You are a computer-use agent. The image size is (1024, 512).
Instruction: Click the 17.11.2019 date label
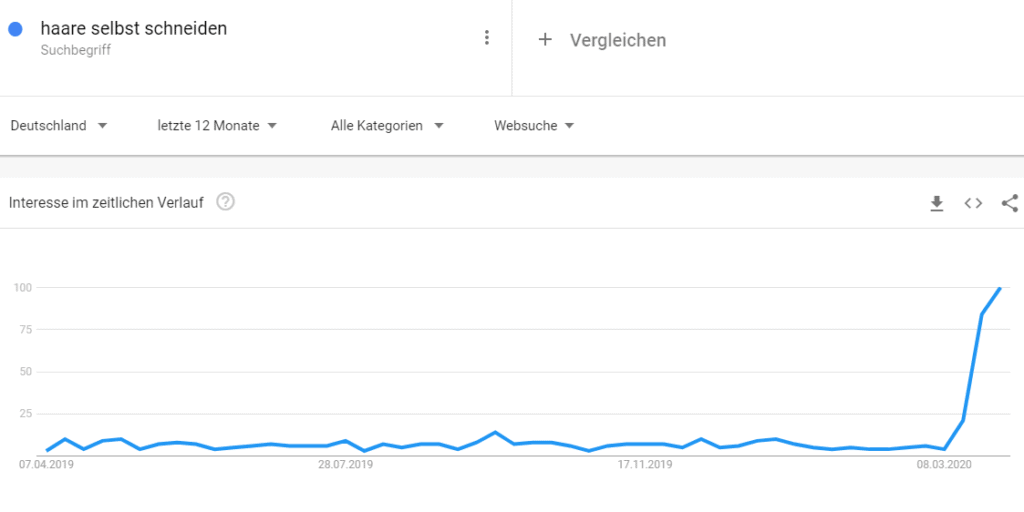point(645,465)
